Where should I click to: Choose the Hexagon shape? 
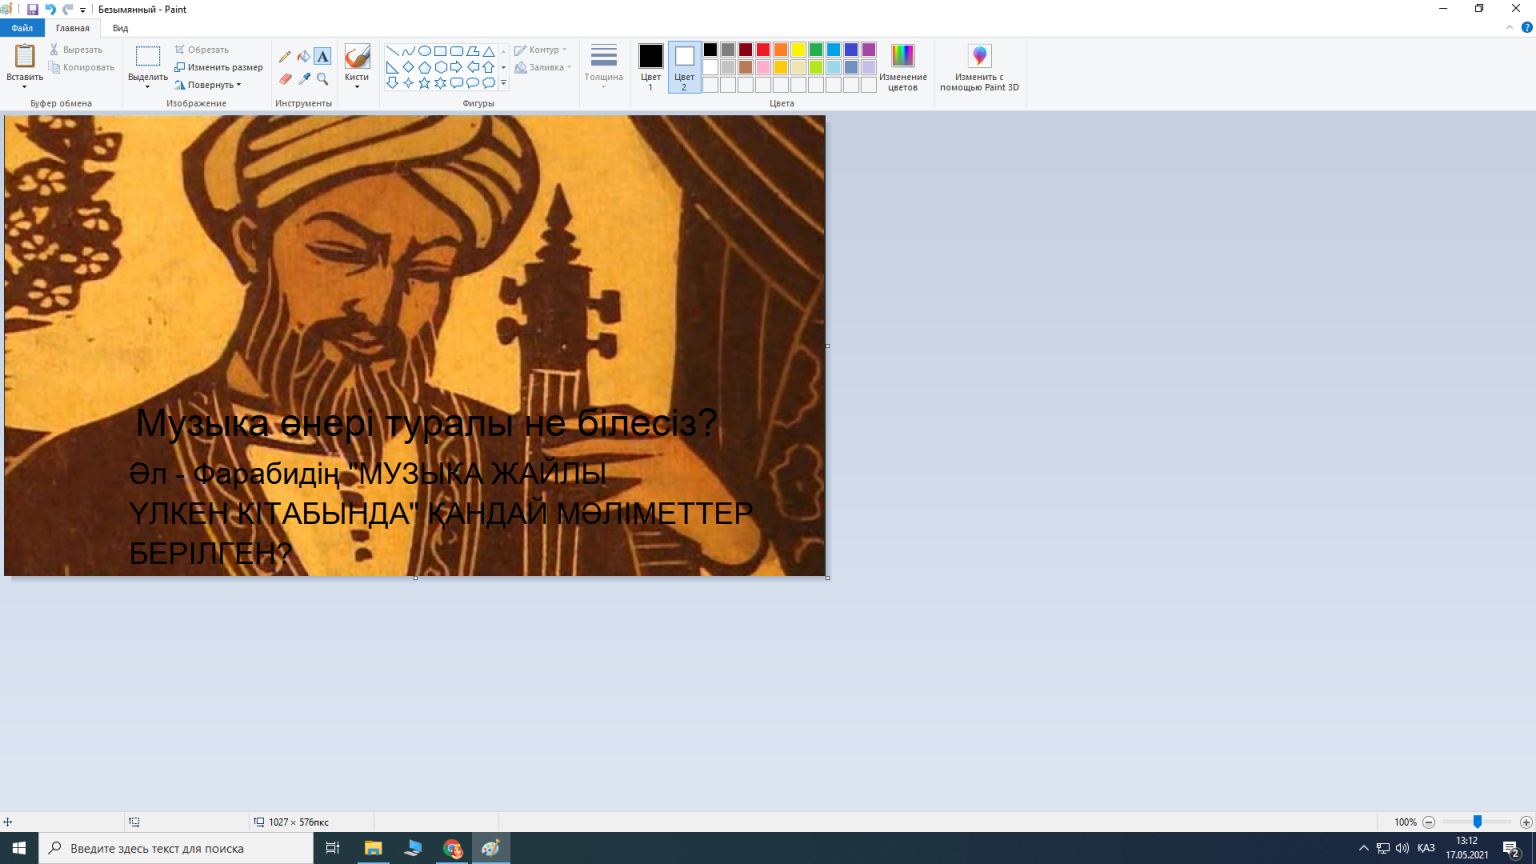click(x=440, y=67)
